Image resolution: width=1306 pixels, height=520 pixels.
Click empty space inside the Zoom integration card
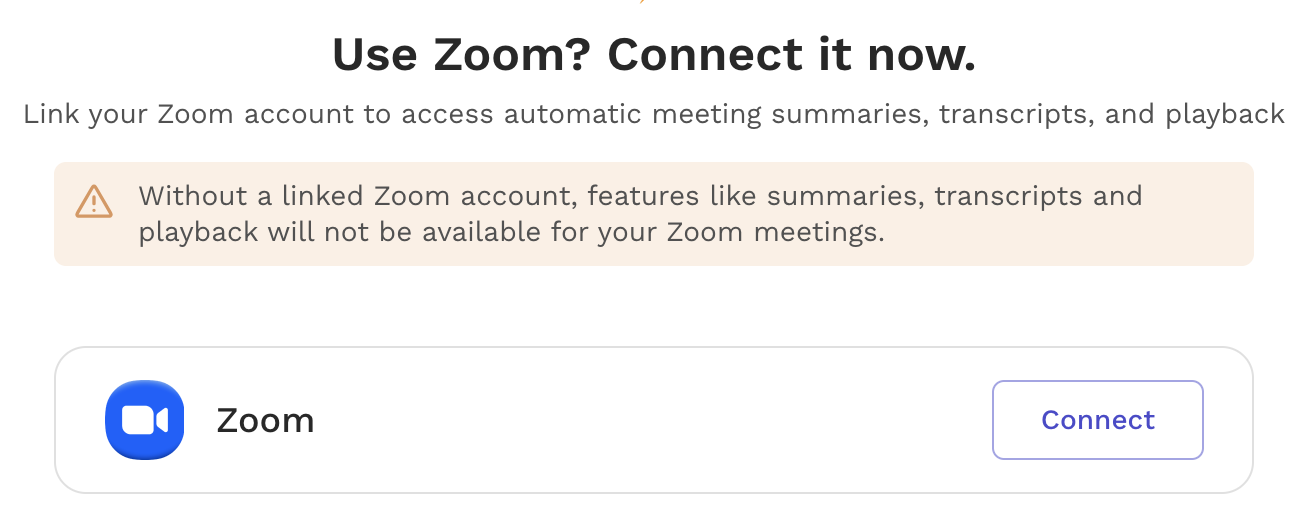coord(650,420)
